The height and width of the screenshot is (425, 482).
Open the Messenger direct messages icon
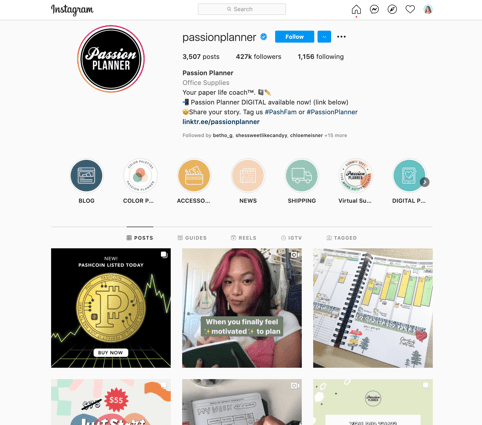coord(374,9)
